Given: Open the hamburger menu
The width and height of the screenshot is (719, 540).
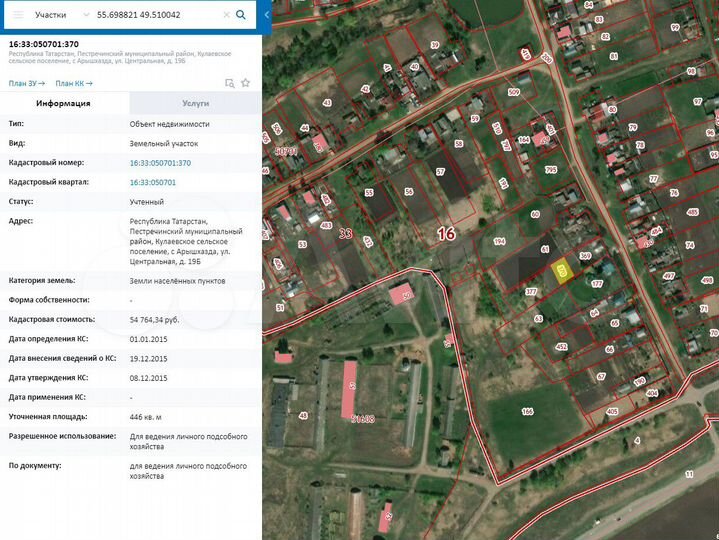Looking at the screenshot, I should click(x=17, y=16).
